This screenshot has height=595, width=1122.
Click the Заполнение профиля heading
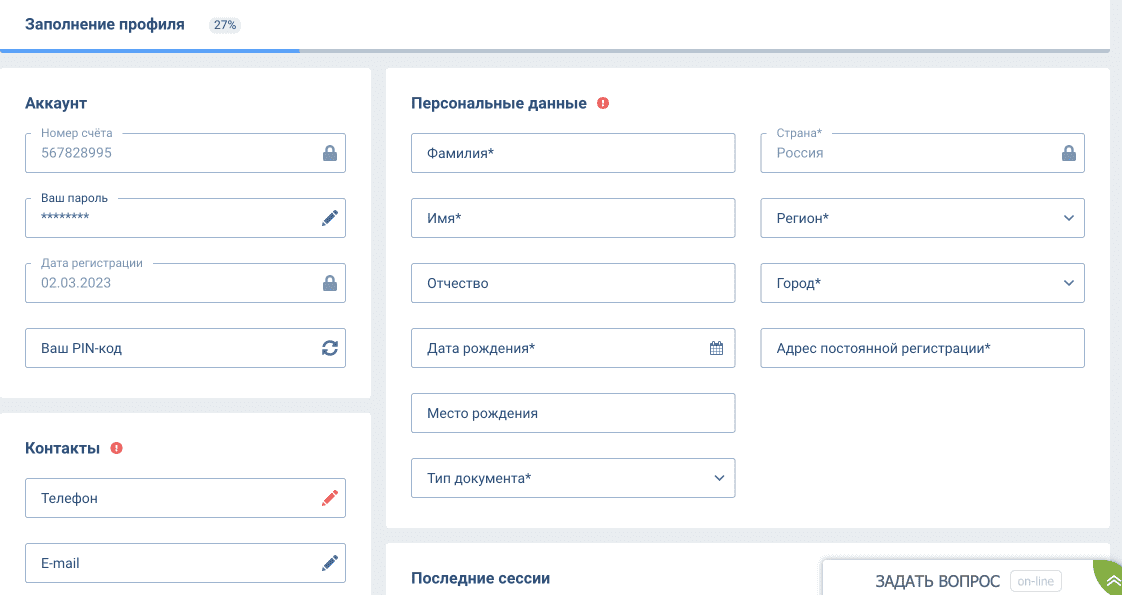coord(104,24)
